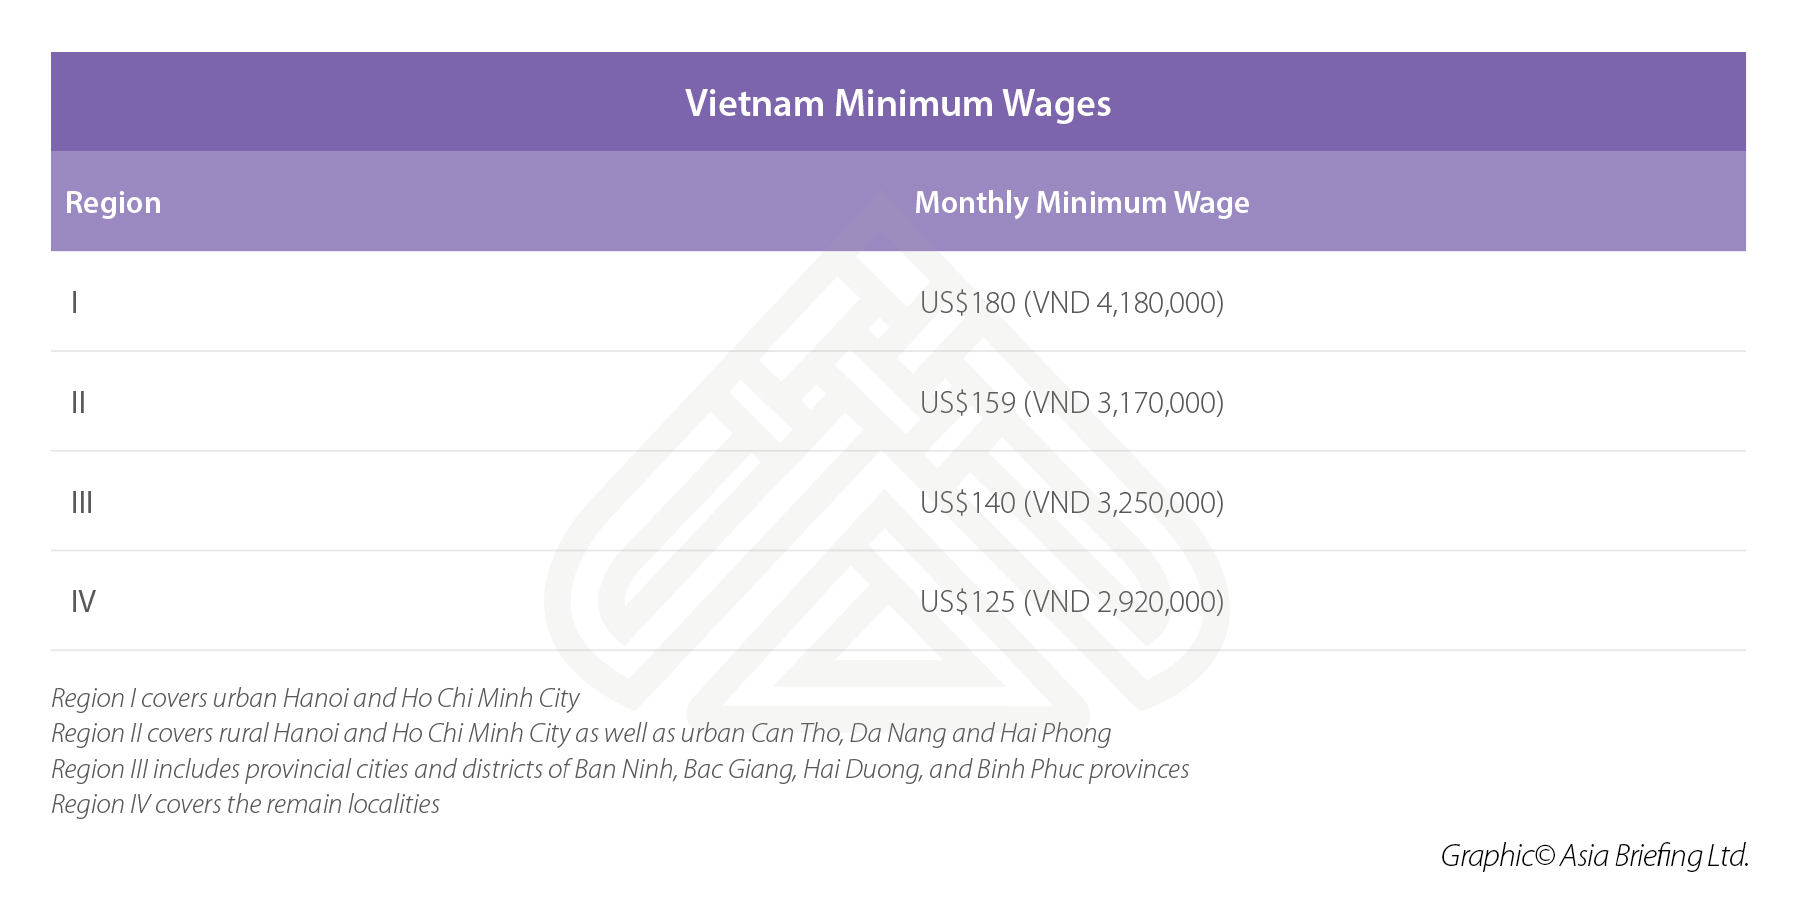
Task: Select footnote mentioning Can Tho and Da Nang
Action: point(580,733)
